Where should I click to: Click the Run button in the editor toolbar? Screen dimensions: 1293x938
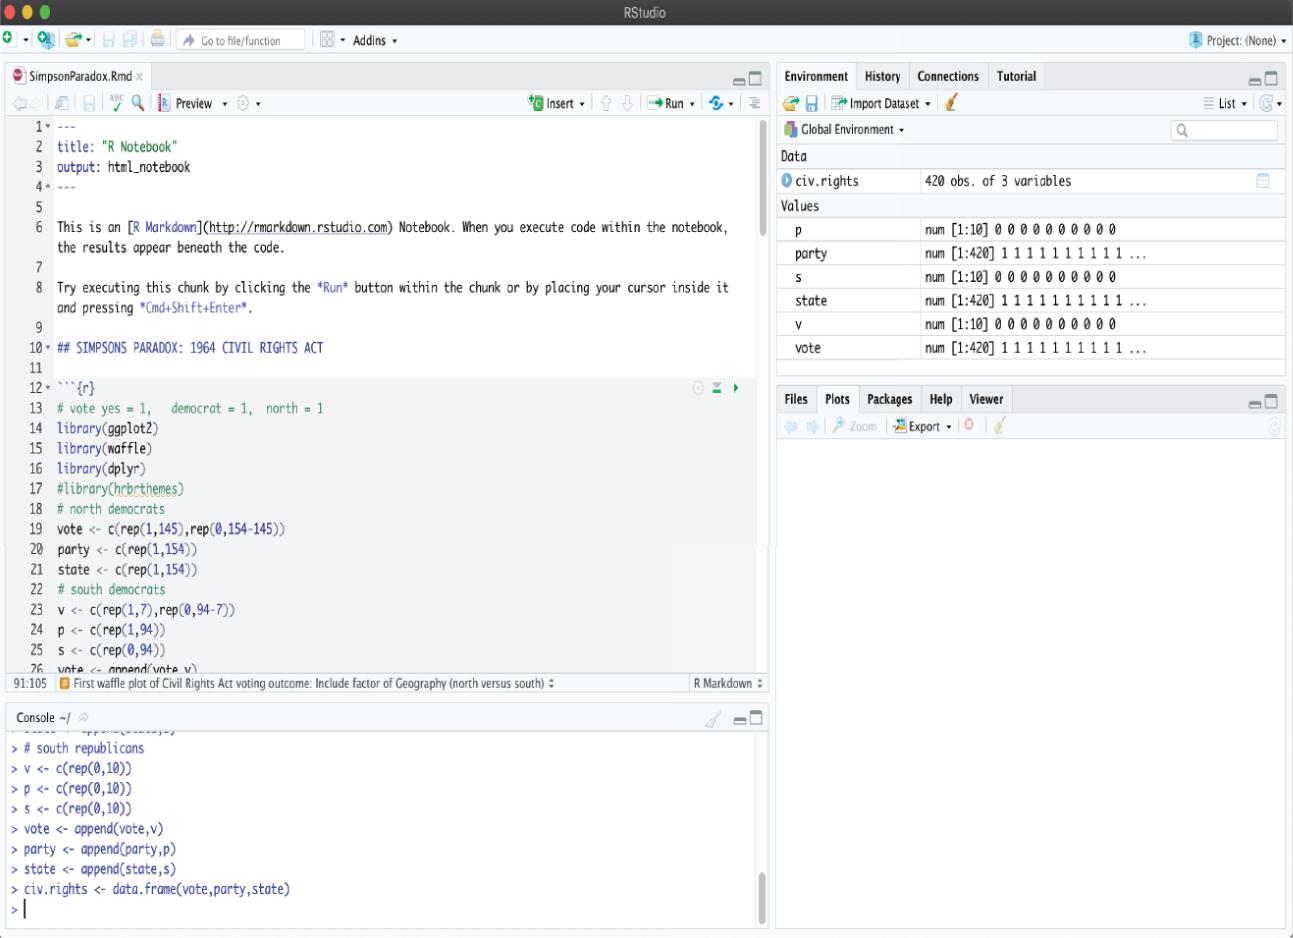point(665,103)
